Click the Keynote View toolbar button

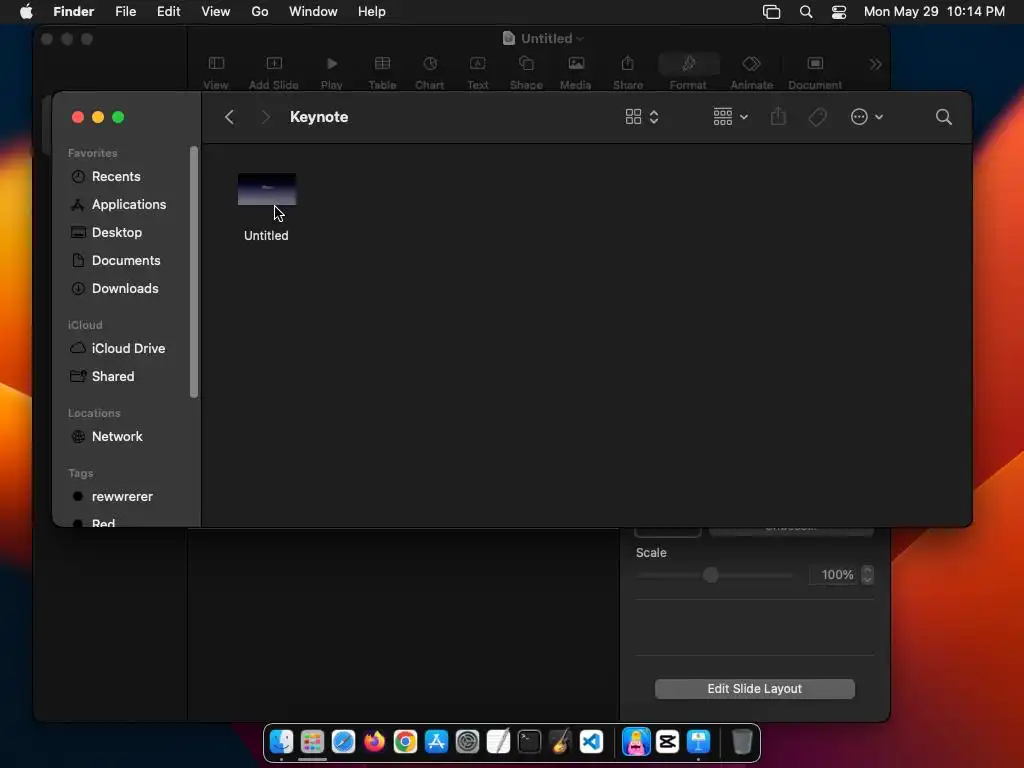click(x=216, y=72)
